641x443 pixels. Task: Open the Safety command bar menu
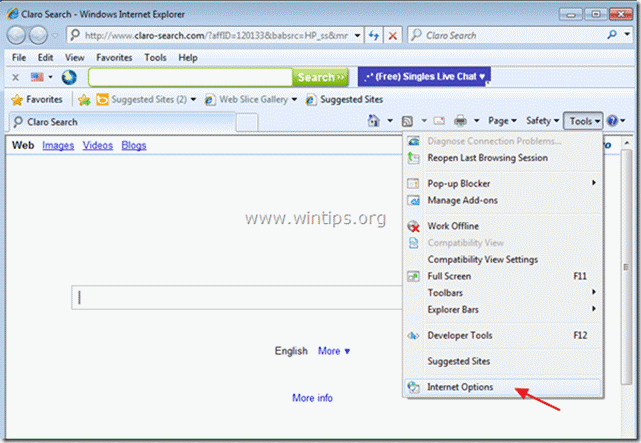542,121
